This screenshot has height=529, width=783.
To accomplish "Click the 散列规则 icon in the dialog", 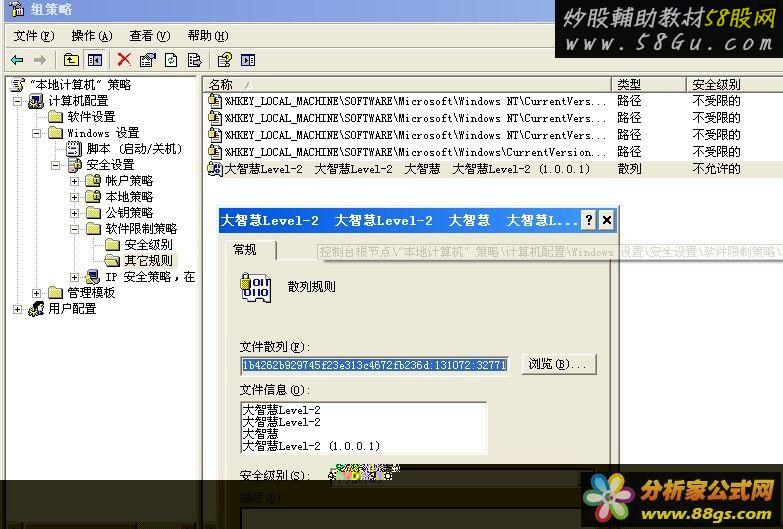I will [256, 287].
